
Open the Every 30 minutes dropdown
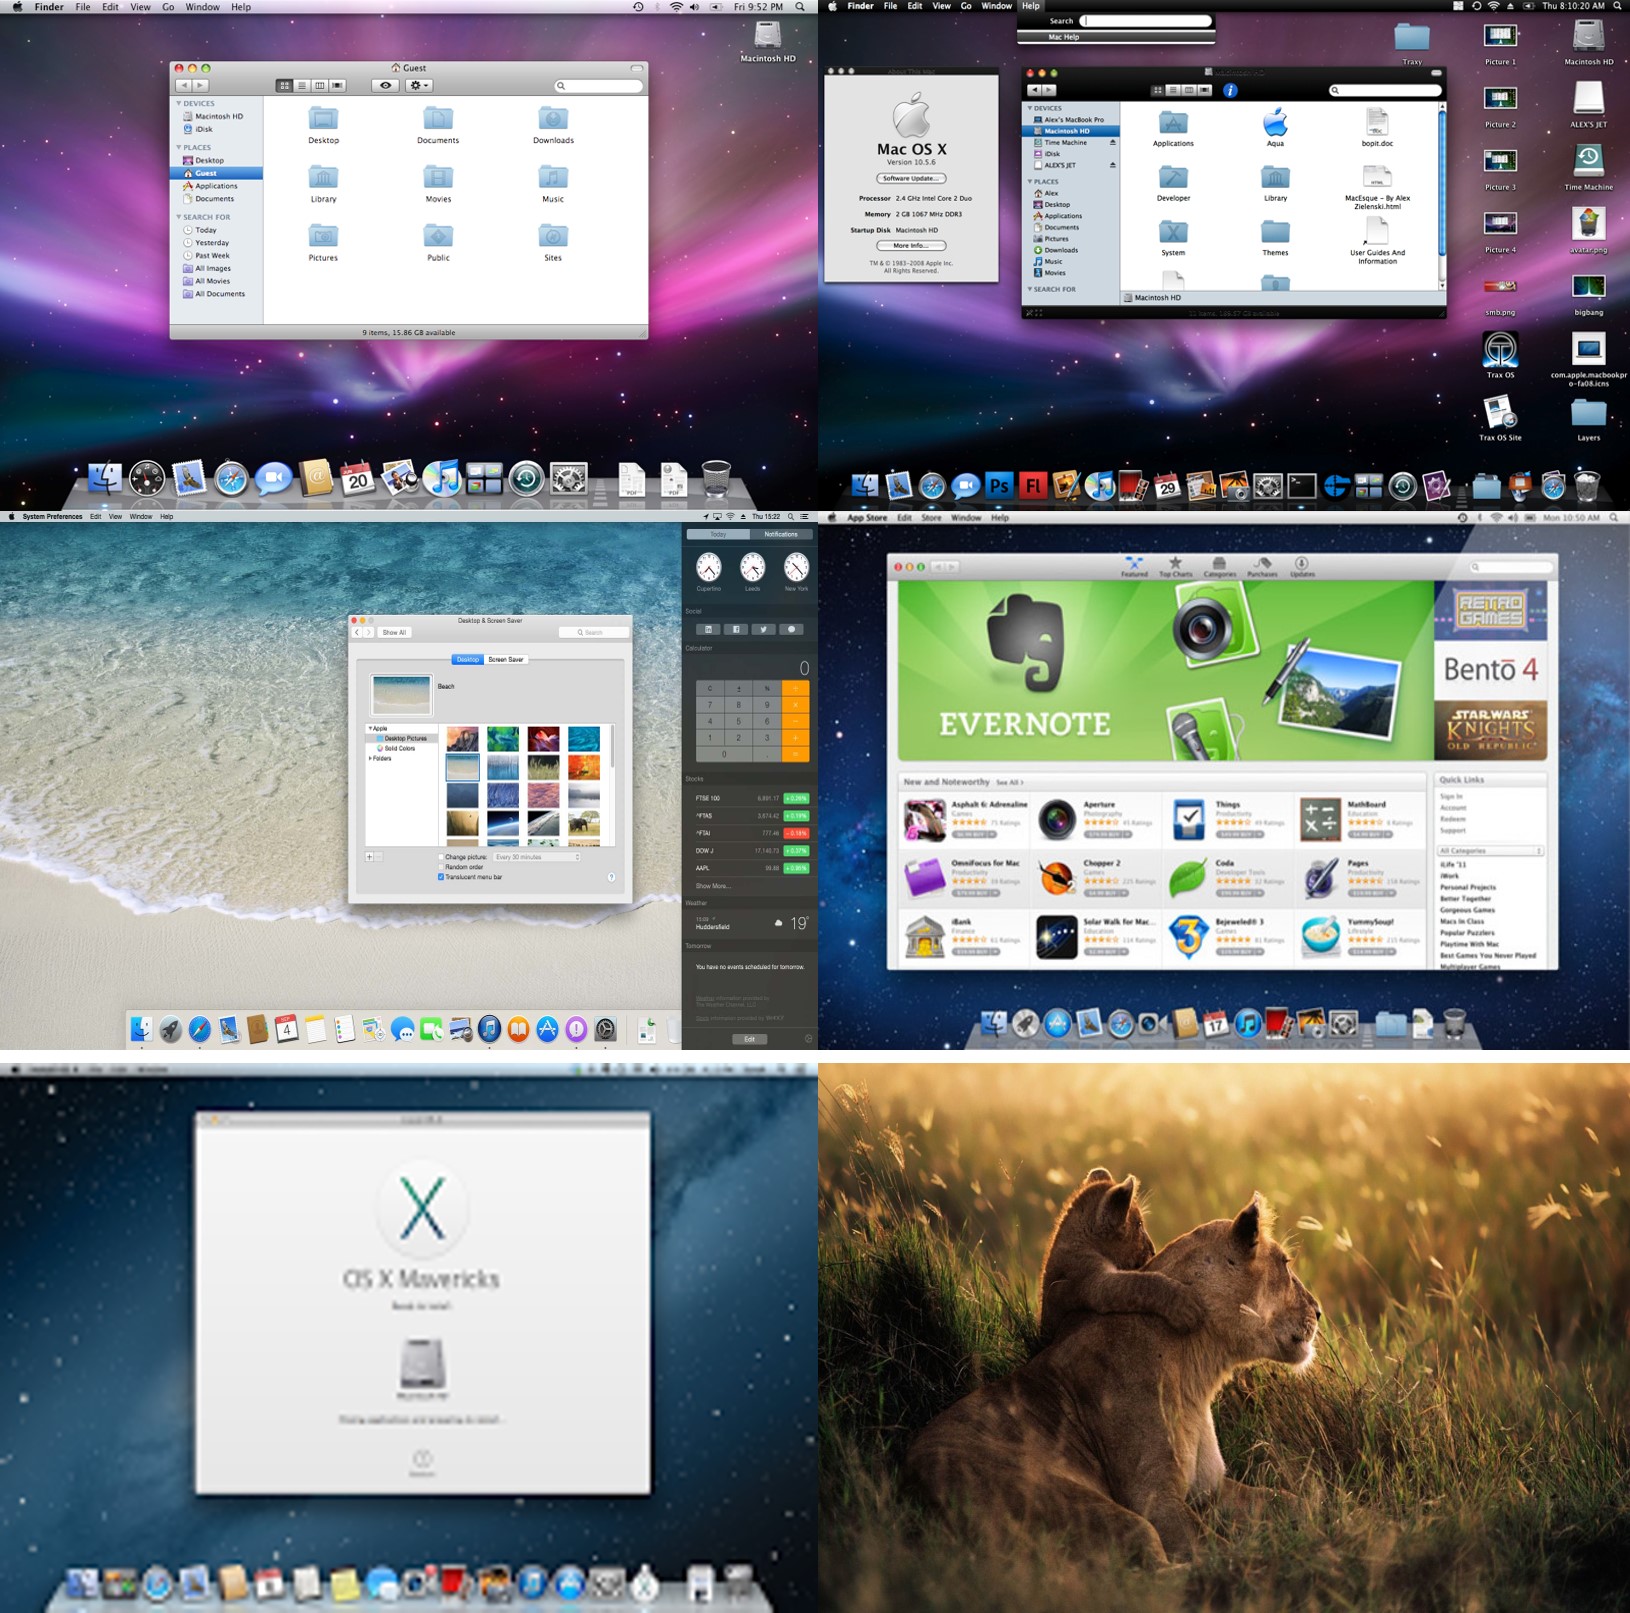pos(536,857)
